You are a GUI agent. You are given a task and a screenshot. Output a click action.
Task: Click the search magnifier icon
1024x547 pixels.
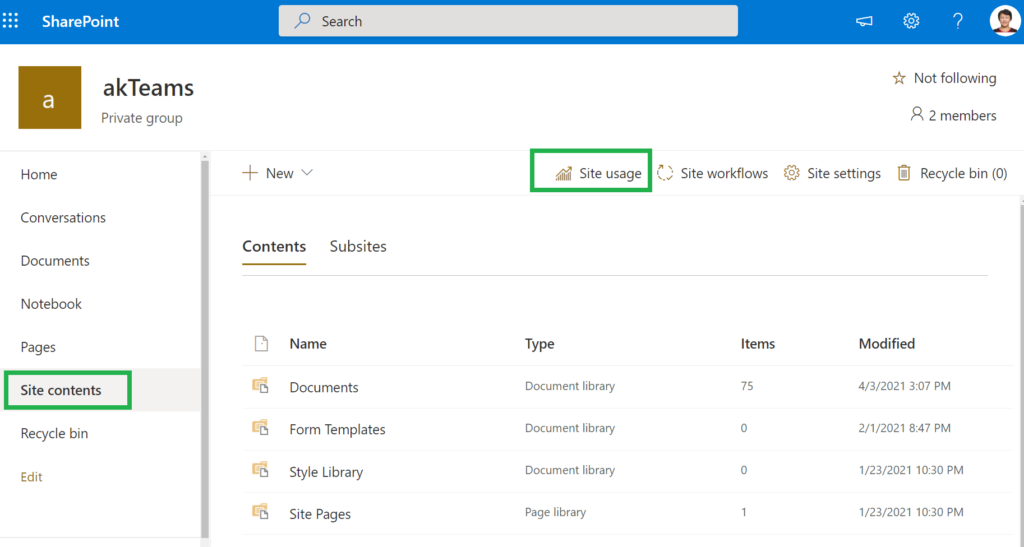pyautogui.click(x=302, y=21)
